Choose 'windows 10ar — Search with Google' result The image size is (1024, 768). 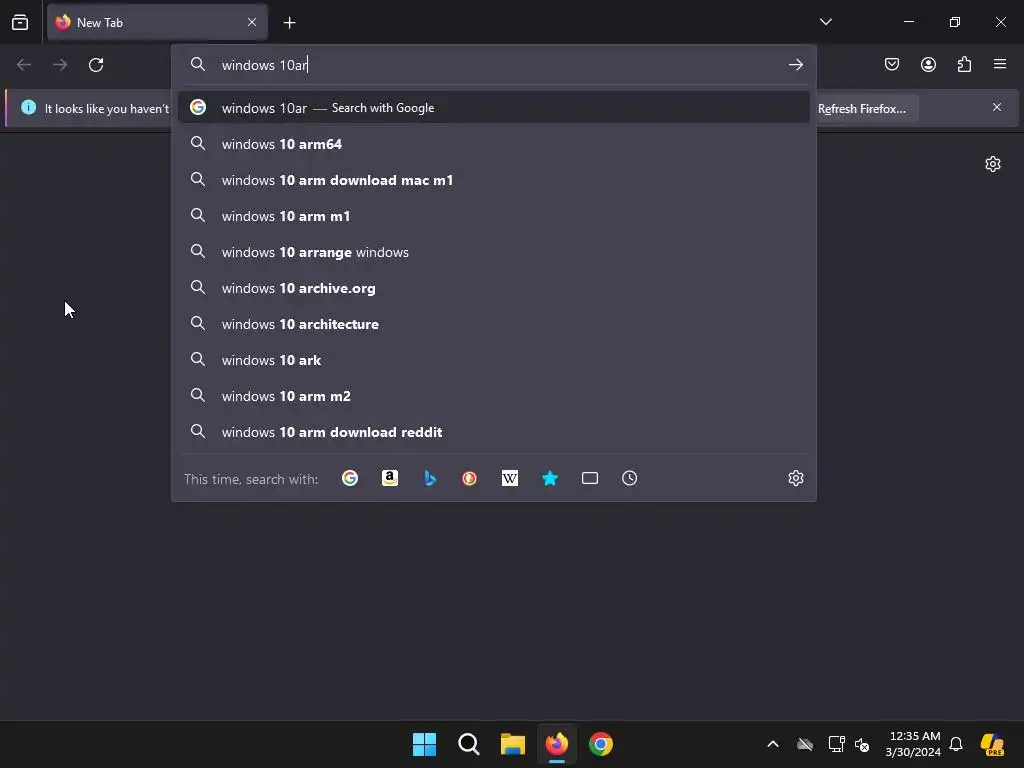coord(494,108)
